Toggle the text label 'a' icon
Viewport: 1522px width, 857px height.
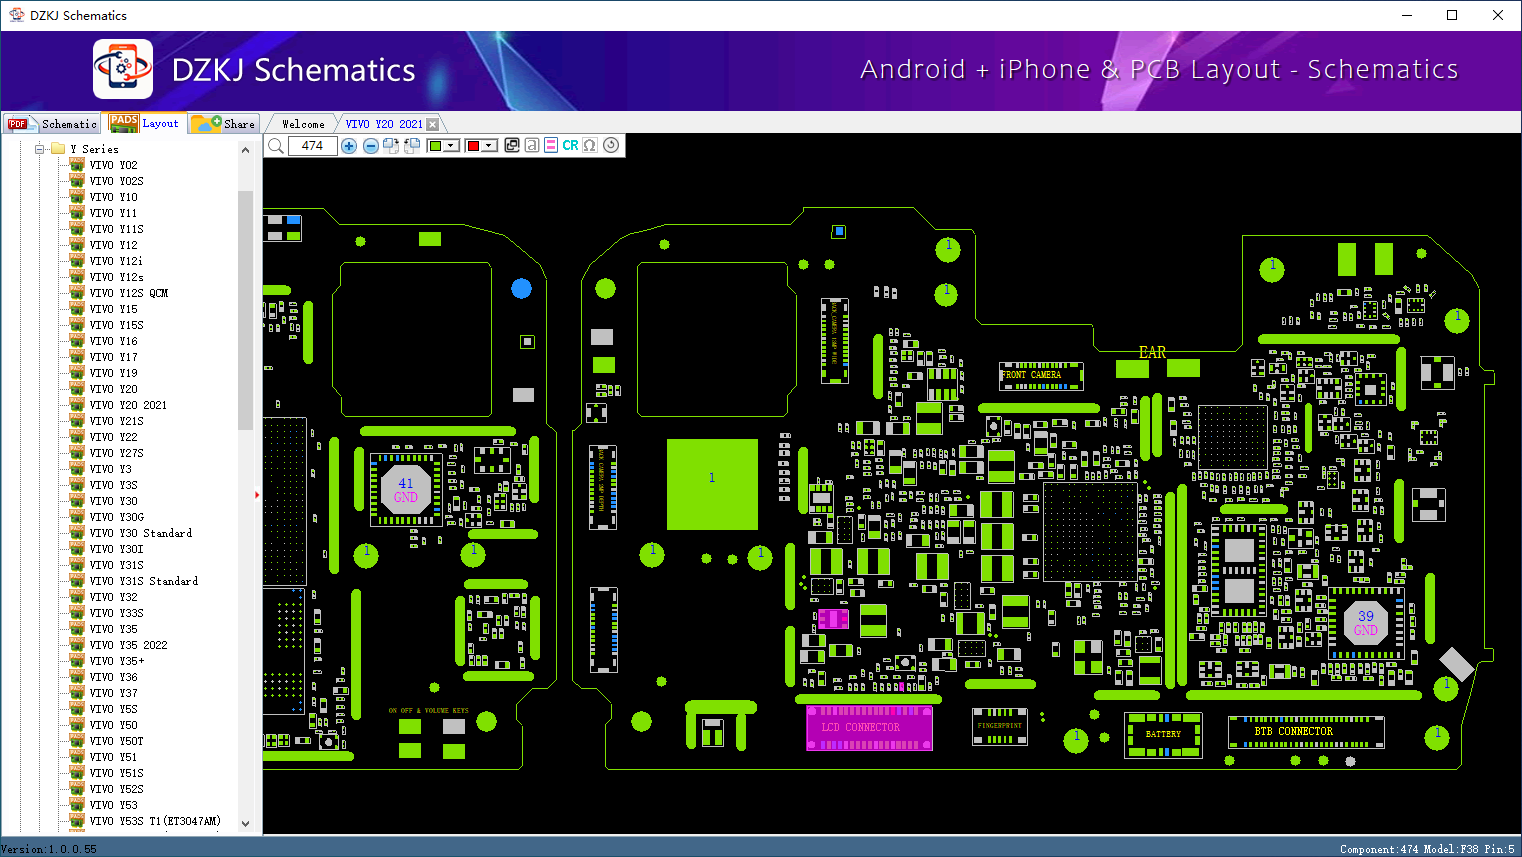click(x=532, y=146)
